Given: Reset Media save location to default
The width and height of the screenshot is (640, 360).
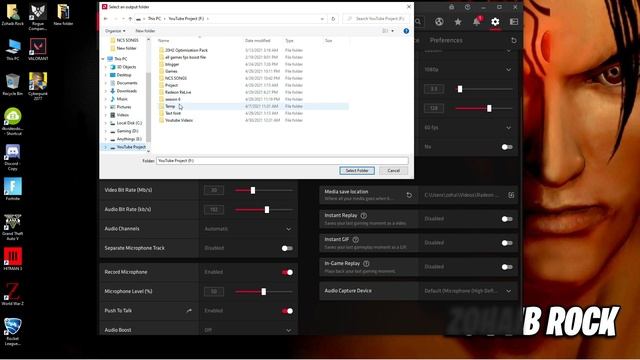Looking at the screenshot, I should pyautogui.click(x=409, y=195).
